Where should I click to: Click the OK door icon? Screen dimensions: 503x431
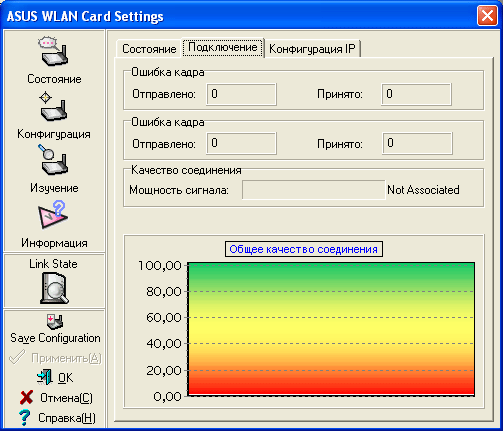click(x=45, y=377)
